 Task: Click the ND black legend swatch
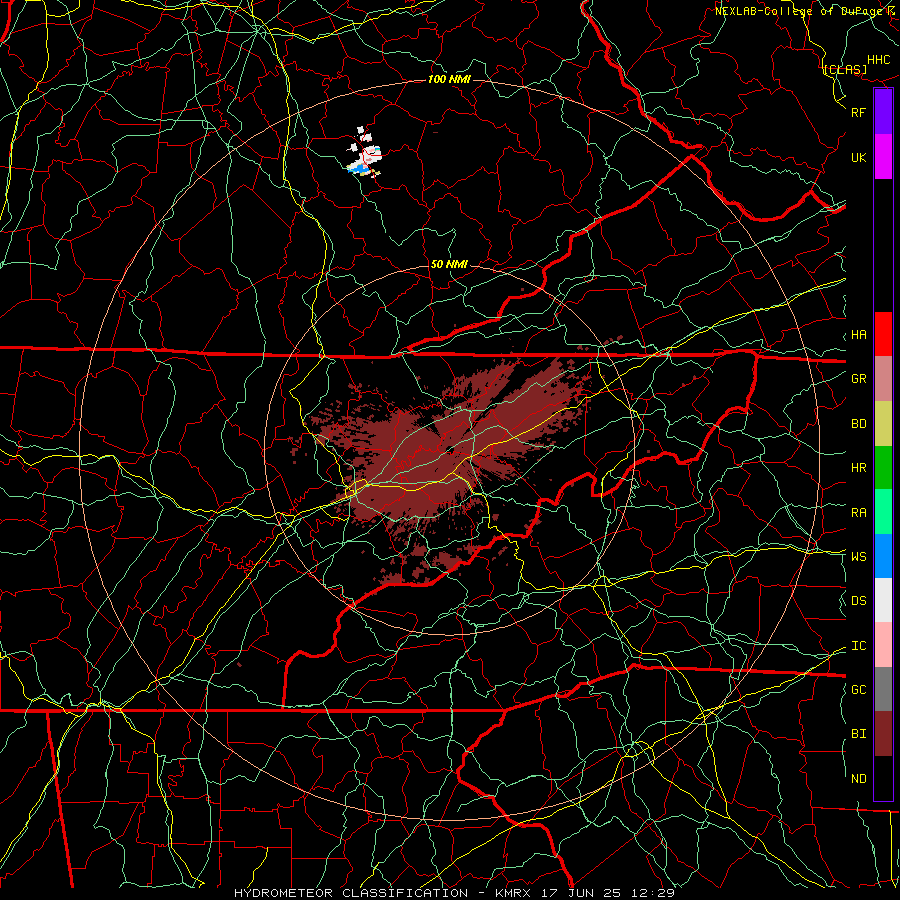click(x=883, y=778)
